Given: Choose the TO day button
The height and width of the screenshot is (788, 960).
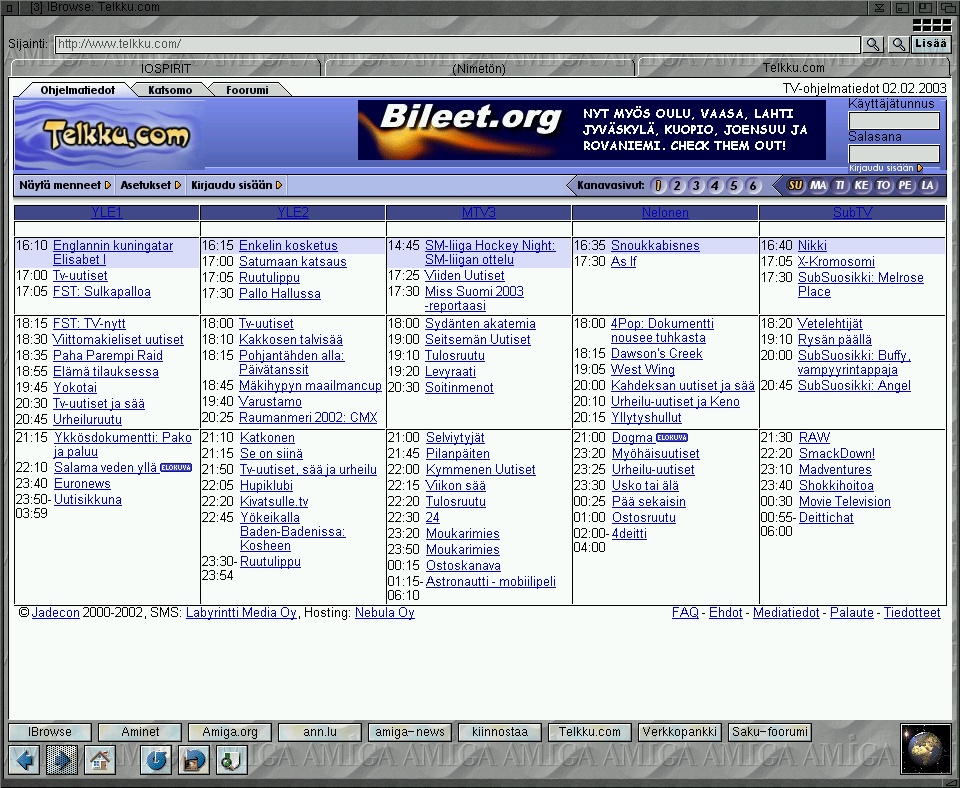Looking at the screenshot, I should coord(883,186).
